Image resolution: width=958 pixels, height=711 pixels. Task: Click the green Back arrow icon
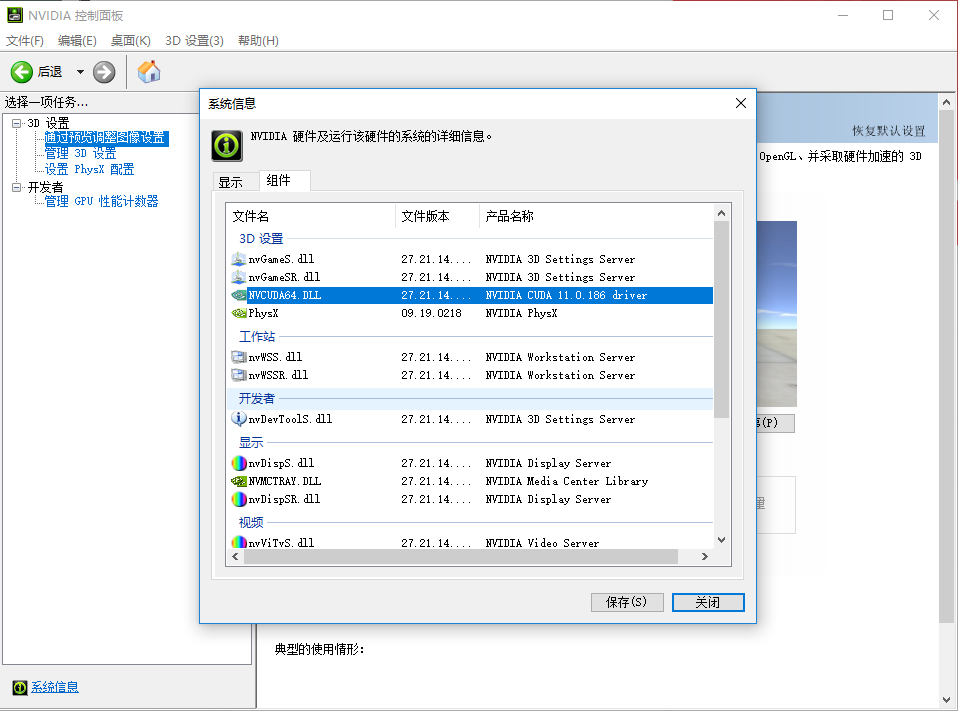click(21, 72)
